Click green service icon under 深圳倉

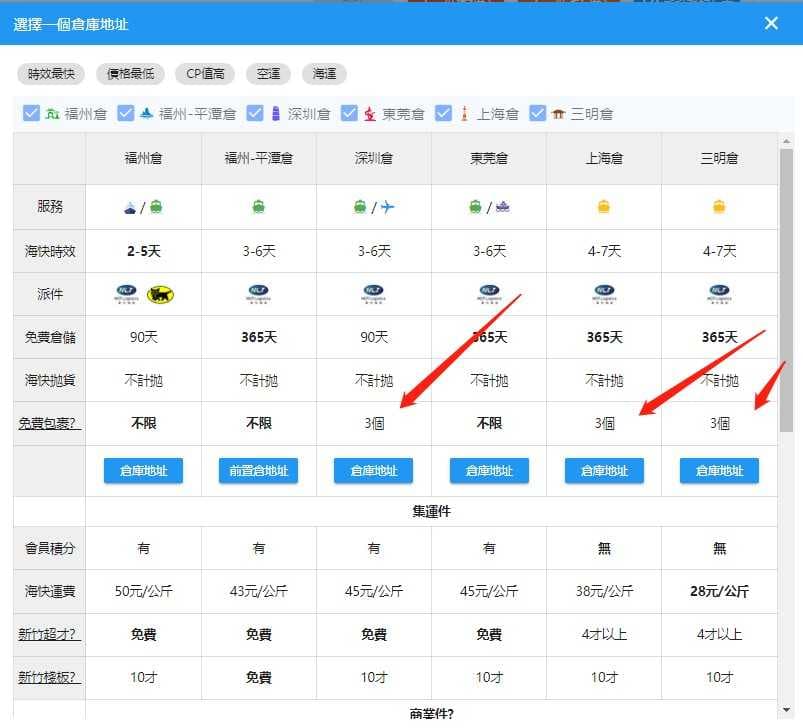point(360,207)
